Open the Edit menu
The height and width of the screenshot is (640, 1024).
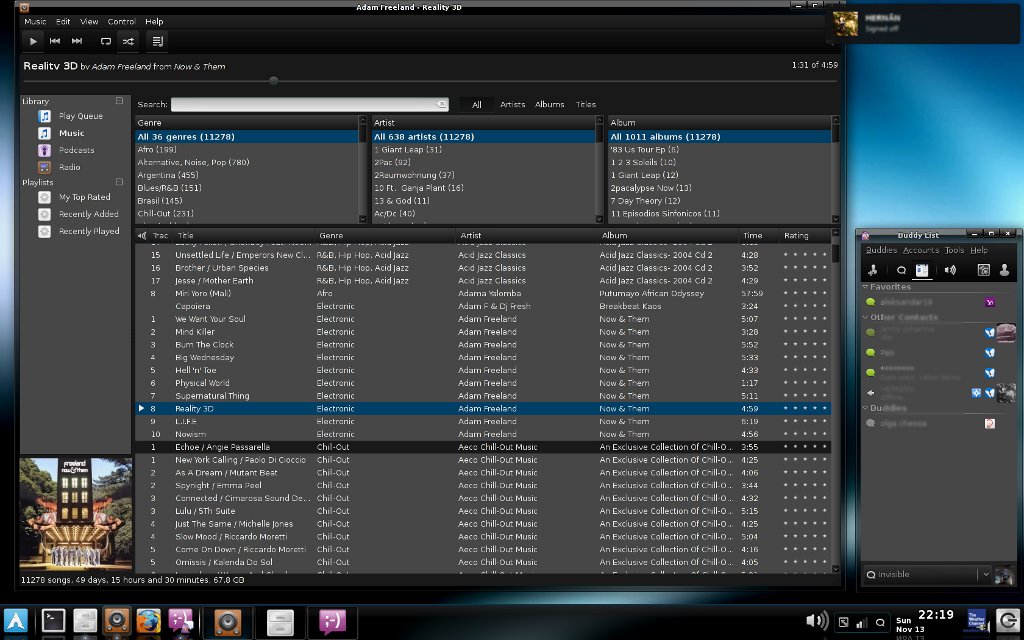[63, 22]
